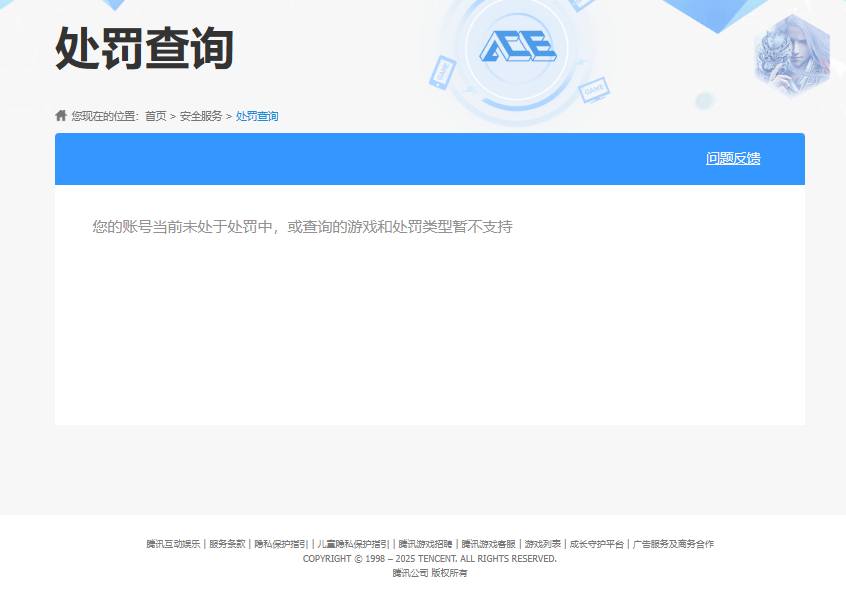Viewport: 846px width, 590px height.
Task: Click the home icon in breadcrumb
Action: [60, 115]
